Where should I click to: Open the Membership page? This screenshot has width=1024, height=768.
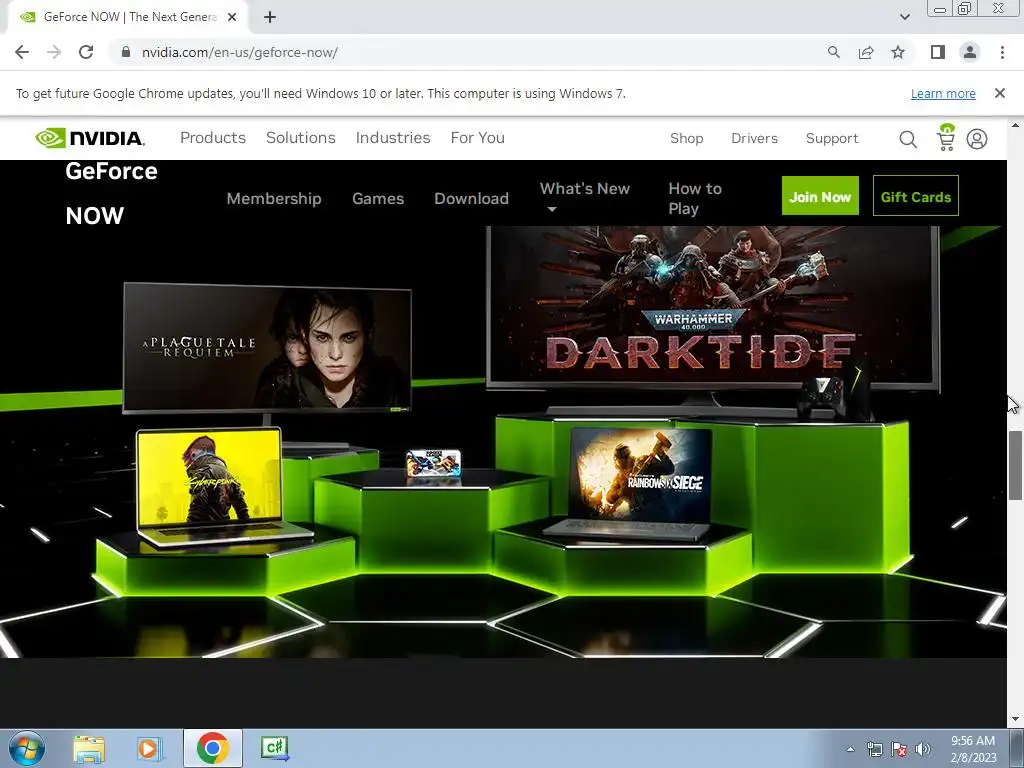(274, 199)
